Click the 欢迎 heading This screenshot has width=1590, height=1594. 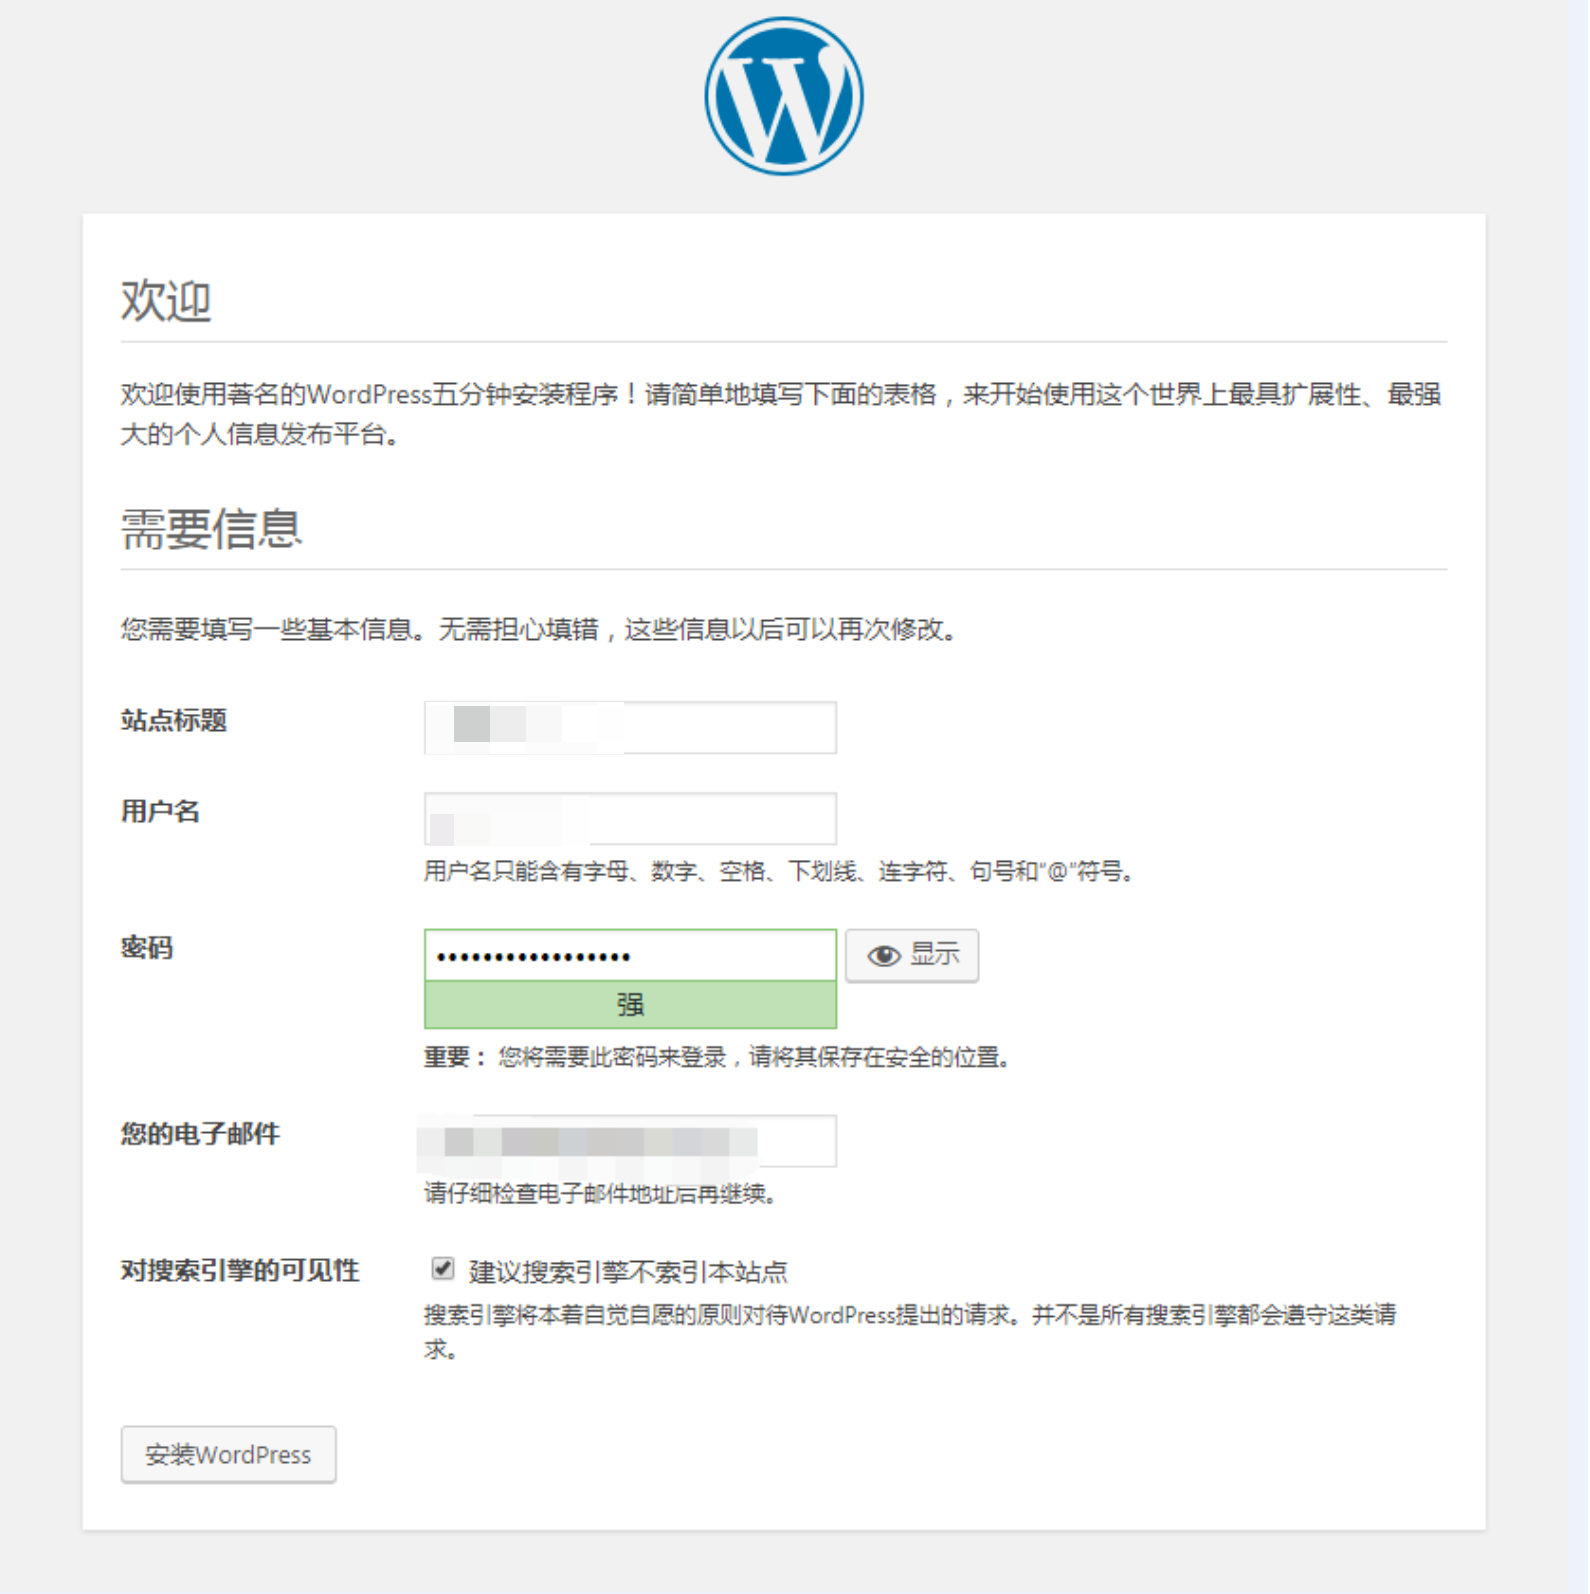tap(166, 300)
